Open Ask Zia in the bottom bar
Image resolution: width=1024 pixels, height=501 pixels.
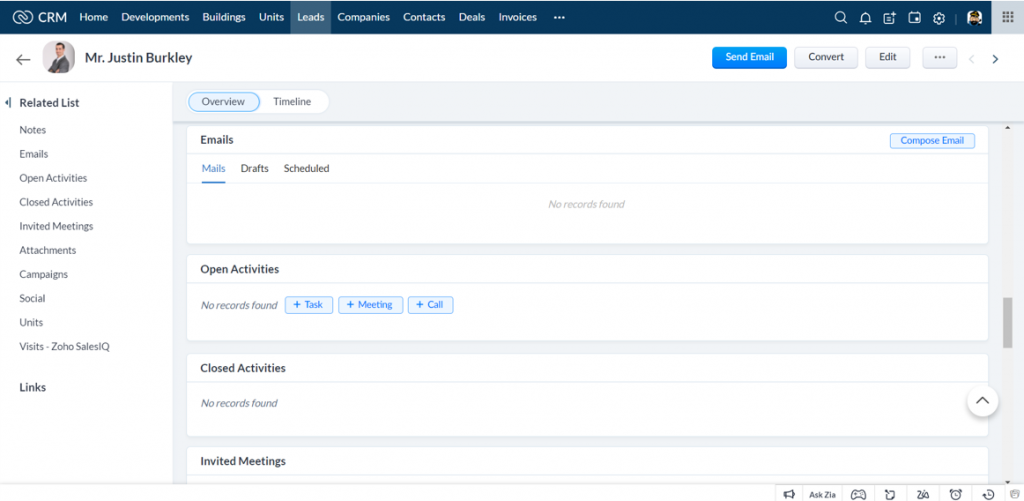point(822,494)
